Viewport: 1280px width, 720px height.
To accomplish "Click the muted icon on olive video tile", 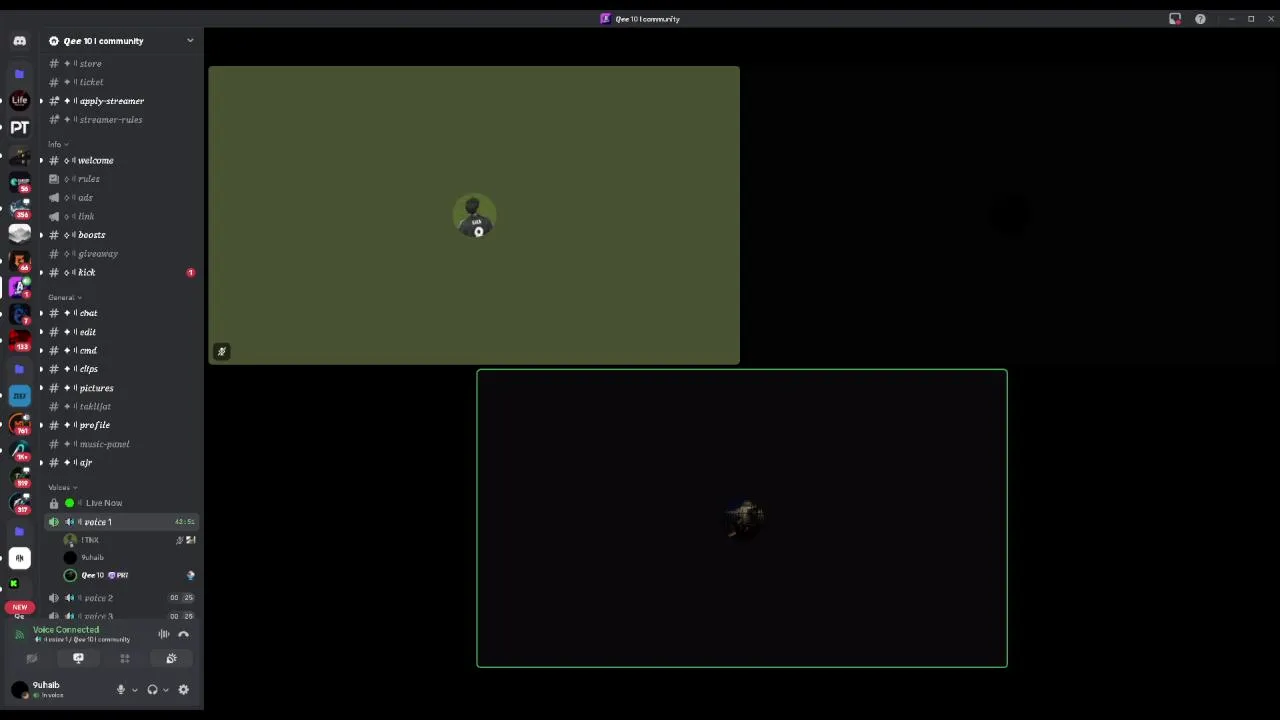I will pyautogui.click(x=222, y=351).
